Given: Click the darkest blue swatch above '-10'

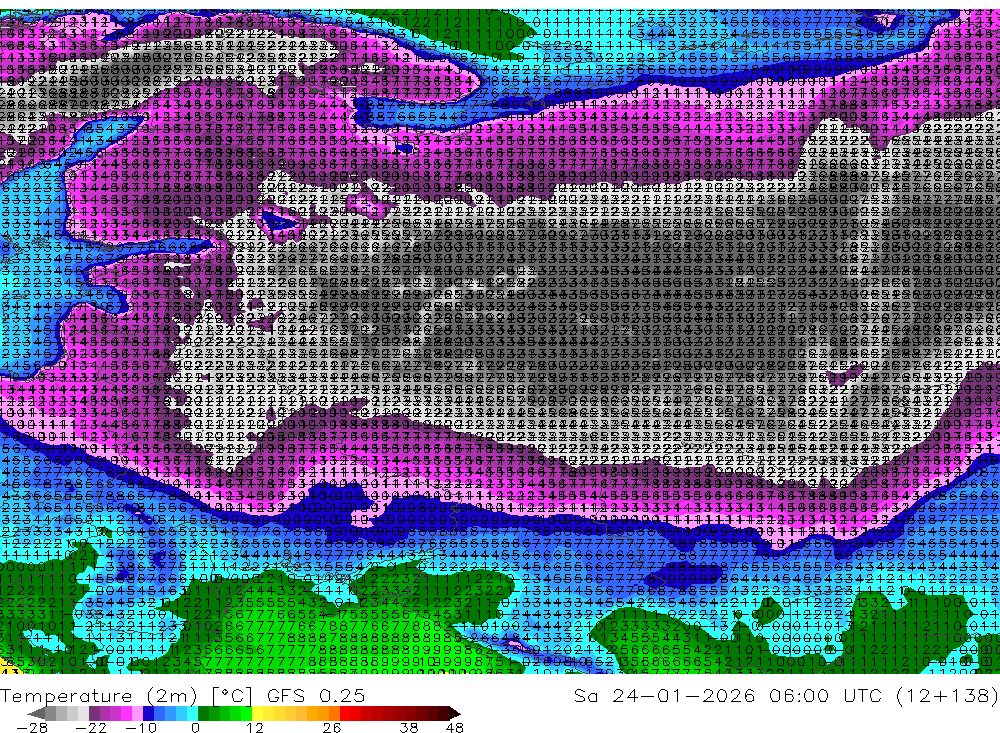Looking at the screenshot, I should click(x=148, y=713).
